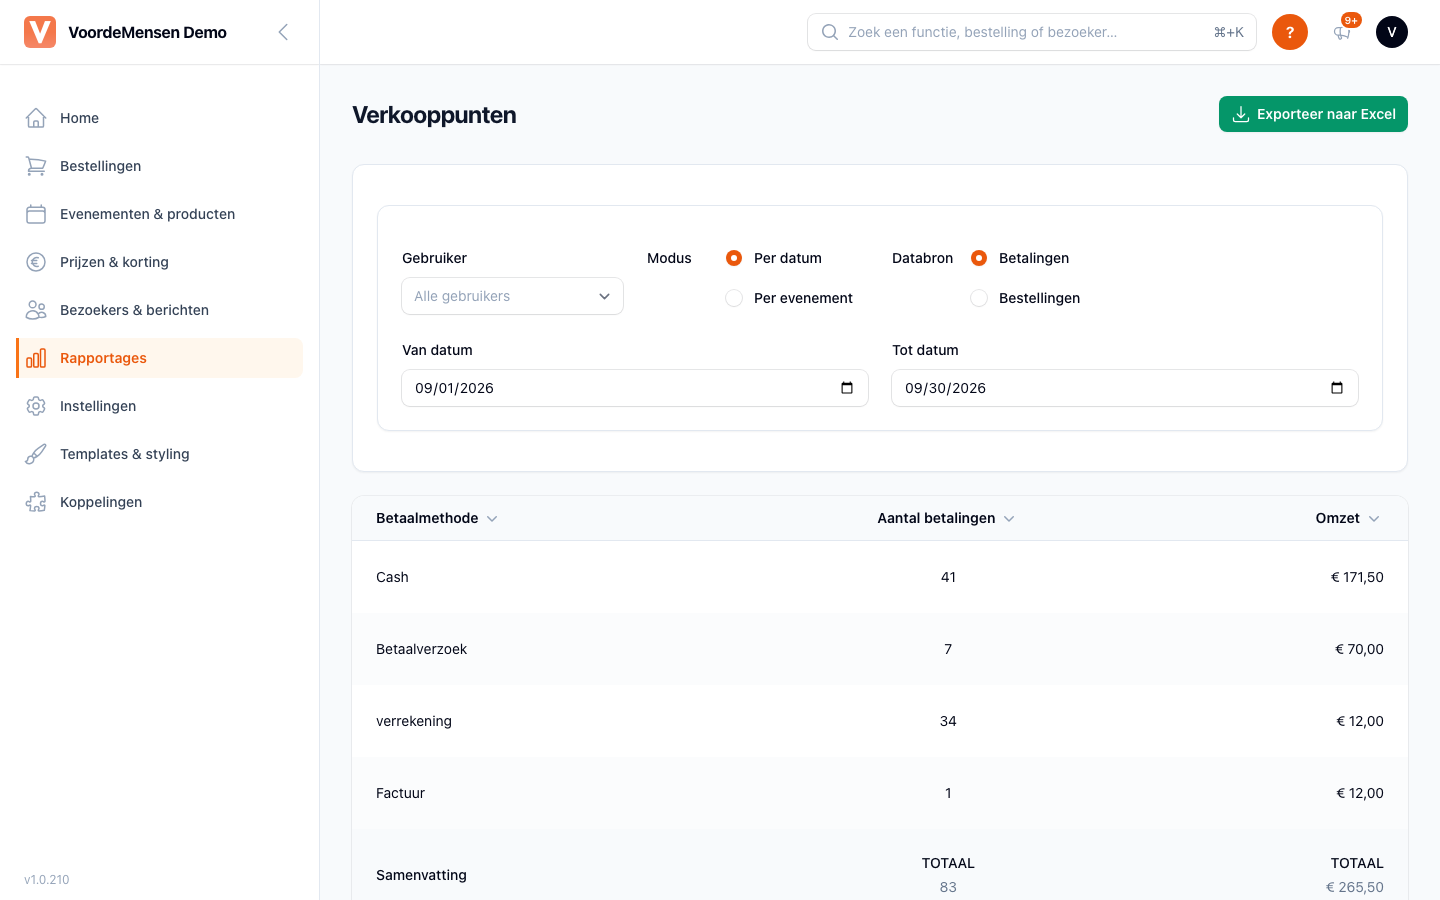Select the Per datum radio button
This screenshot has width=1440, height=900.
pos(734,258)
